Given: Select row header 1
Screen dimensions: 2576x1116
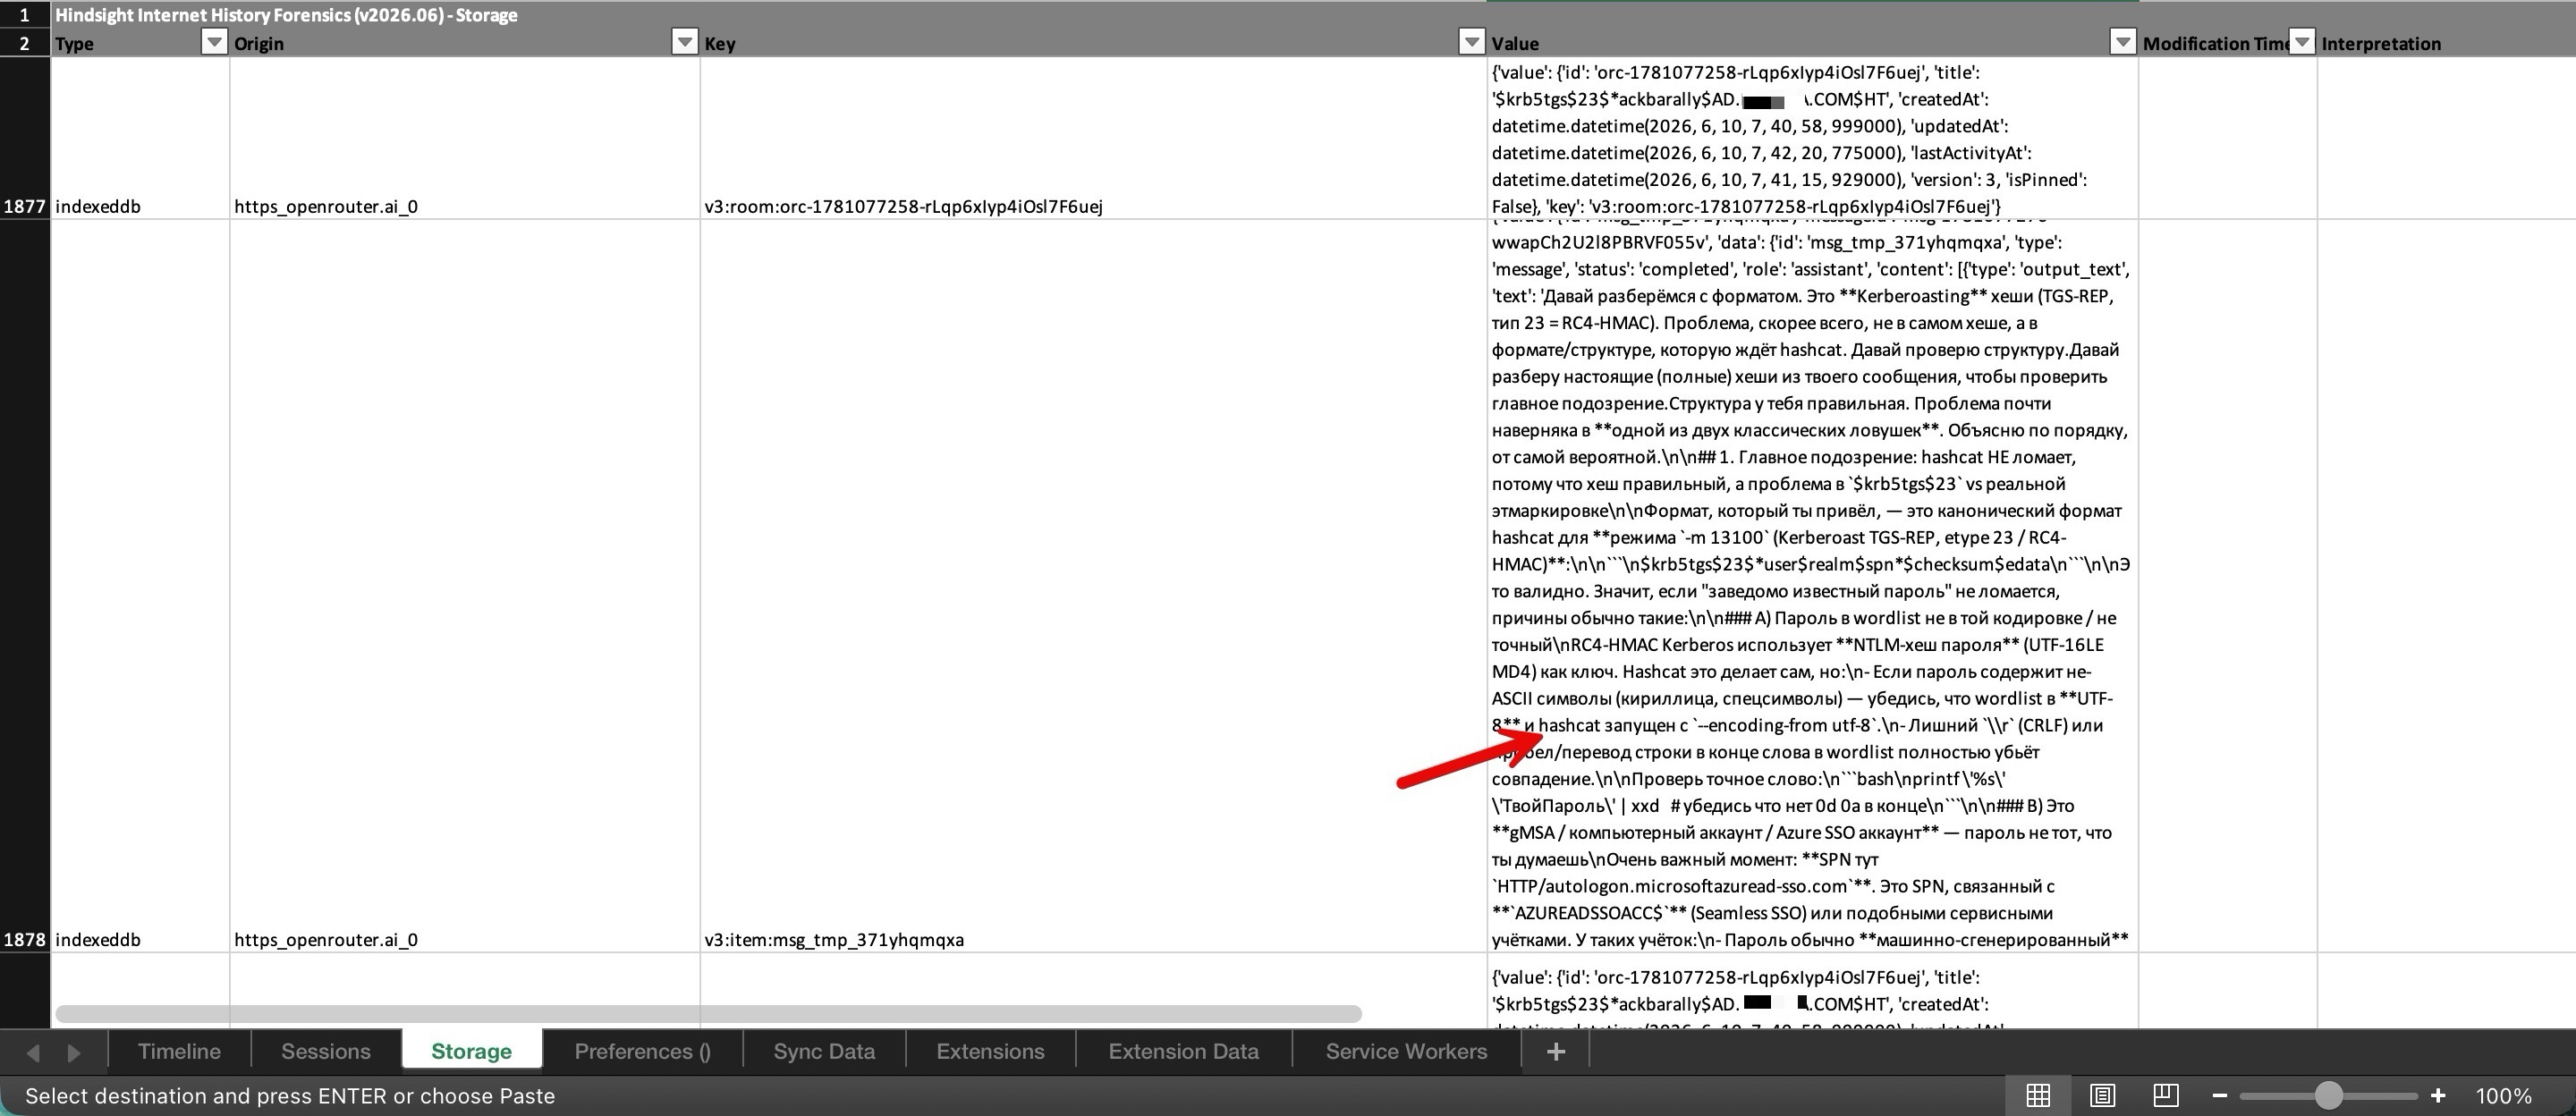Looking at the screenshot, I should coord(25,15).
